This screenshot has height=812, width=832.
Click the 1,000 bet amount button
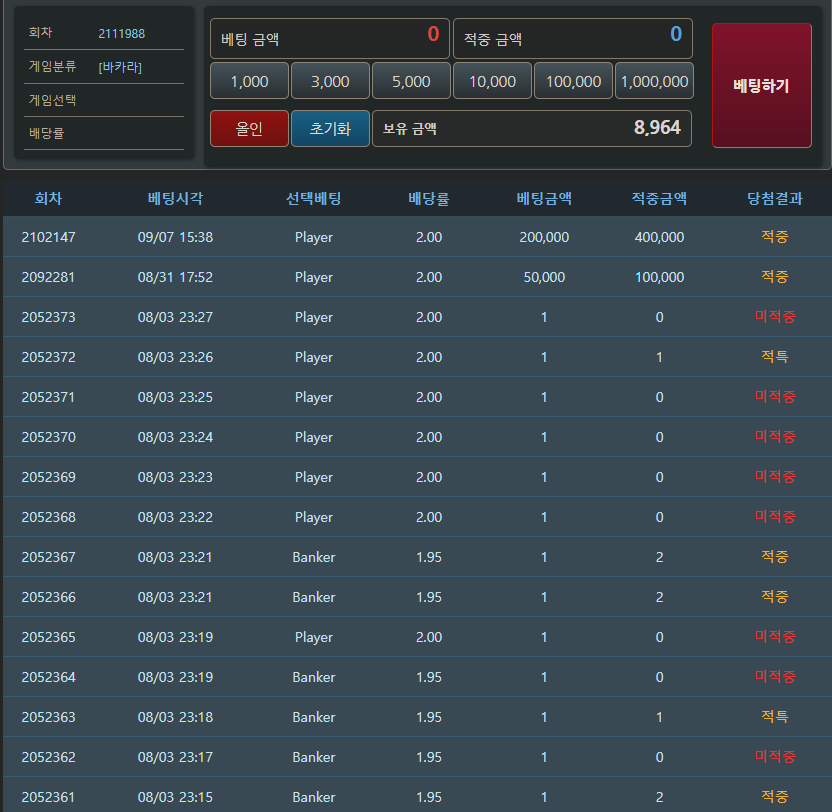coord(249,81)
